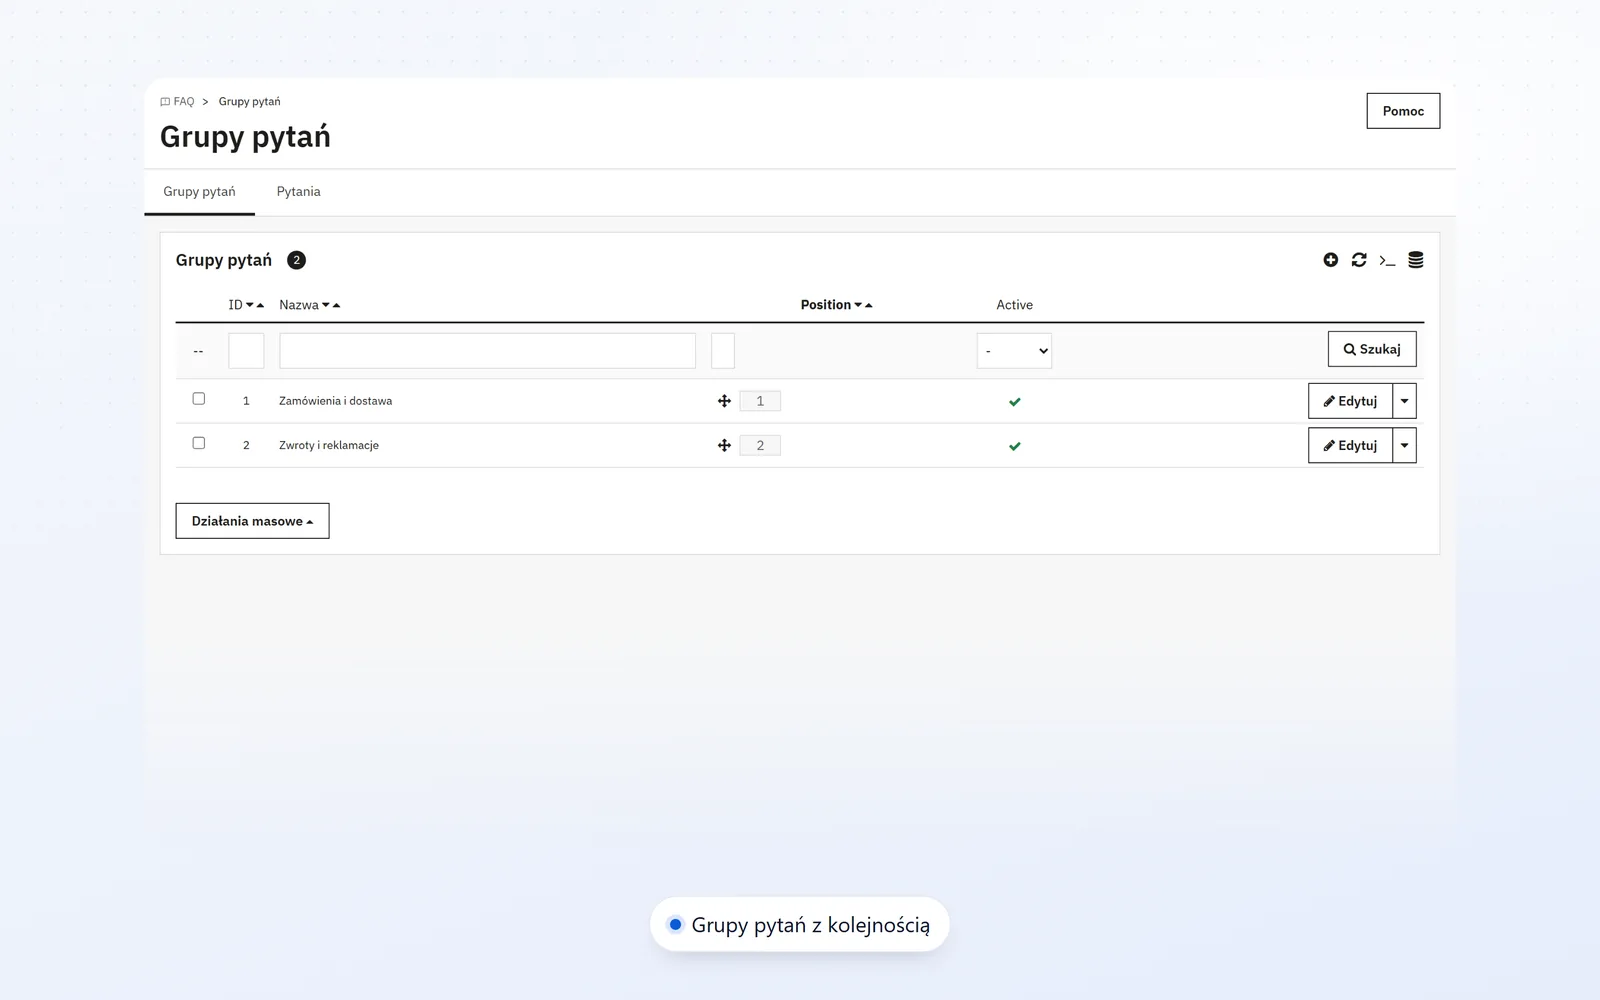This screenshot has height=1000, width=1600.
Task: Click the move handle for Zamówienia i dostawa
Action: tap(724, 401)
